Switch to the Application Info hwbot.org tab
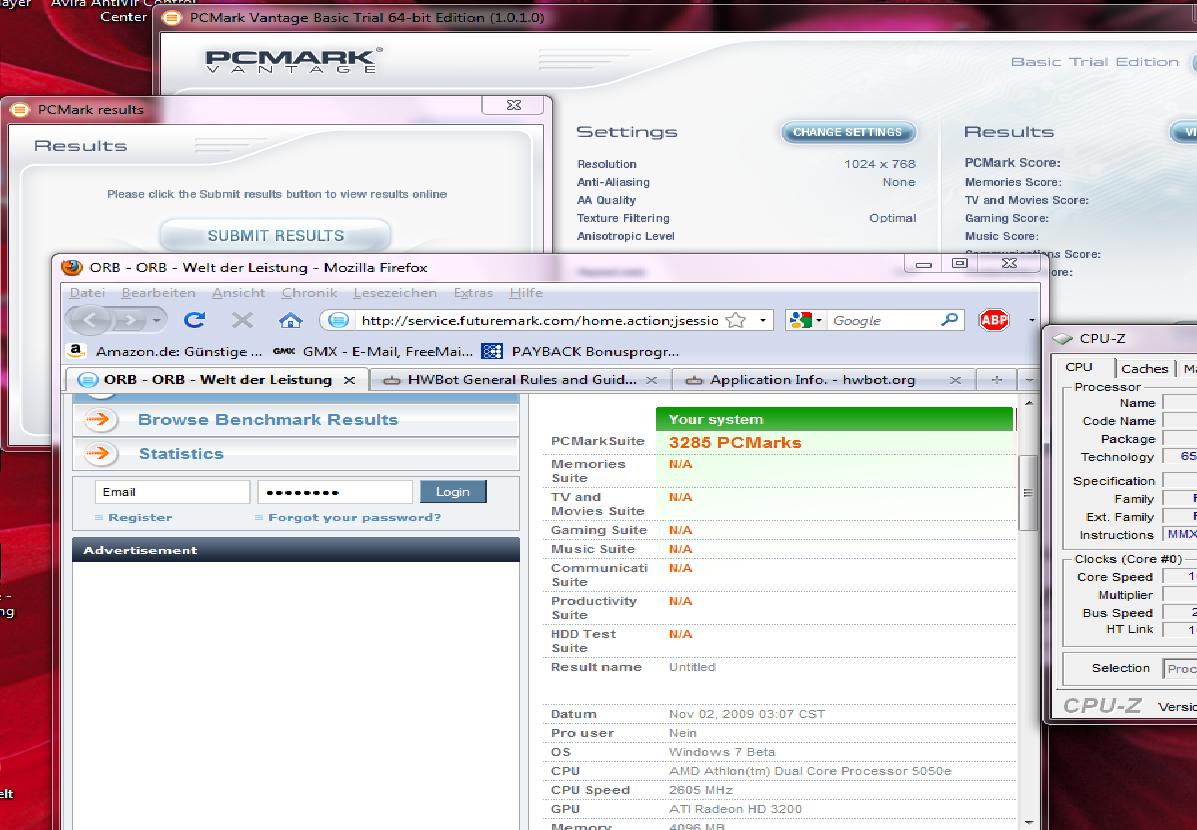1197x830 pixels. click(x=823, y=379)
